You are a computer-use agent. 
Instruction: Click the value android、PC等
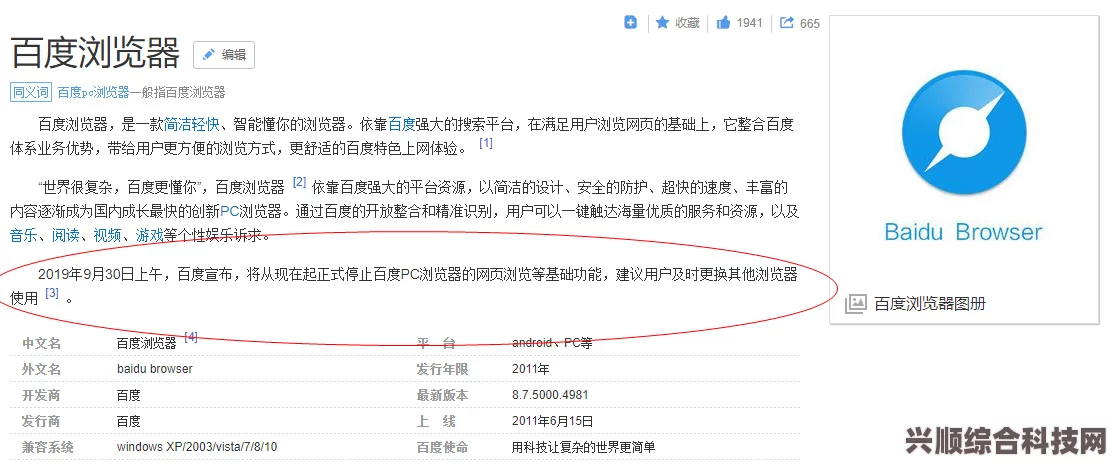tap(552, 344)
